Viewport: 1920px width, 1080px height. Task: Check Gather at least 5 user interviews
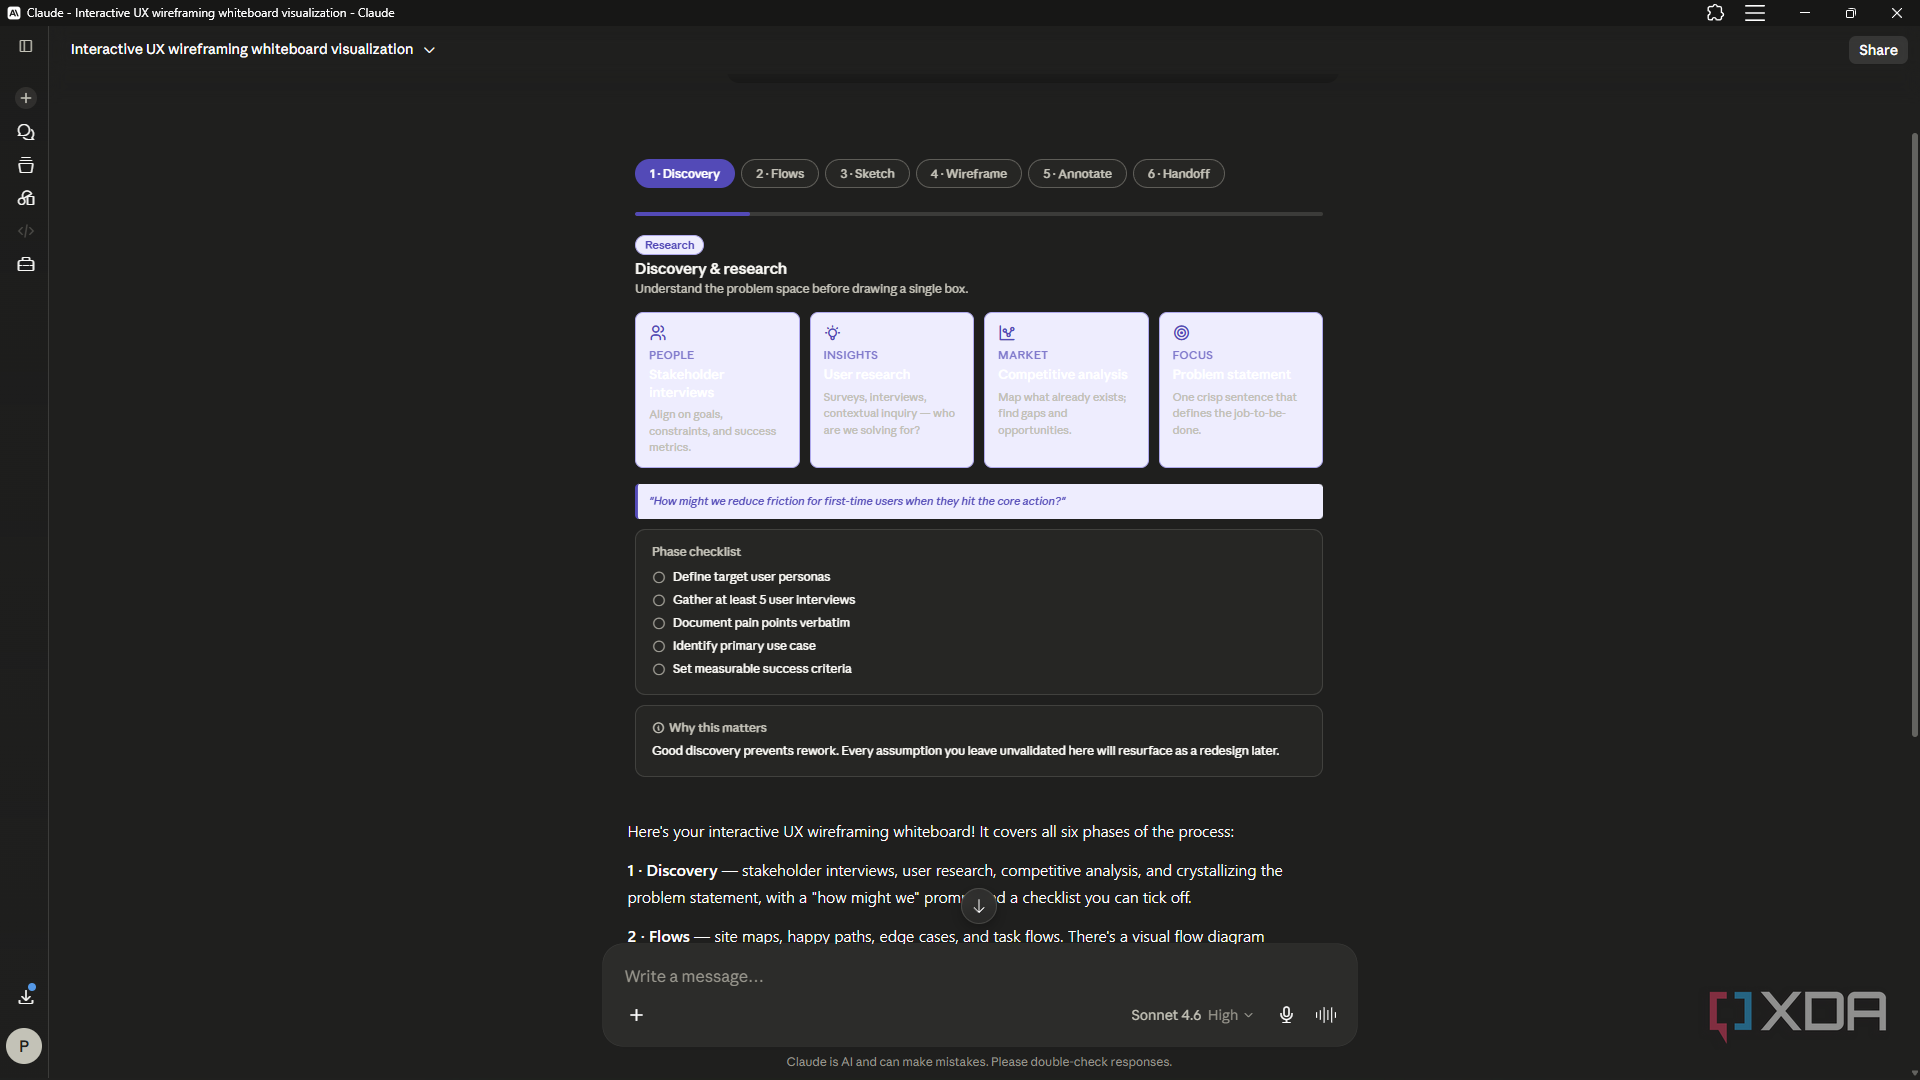coord(659,600)
